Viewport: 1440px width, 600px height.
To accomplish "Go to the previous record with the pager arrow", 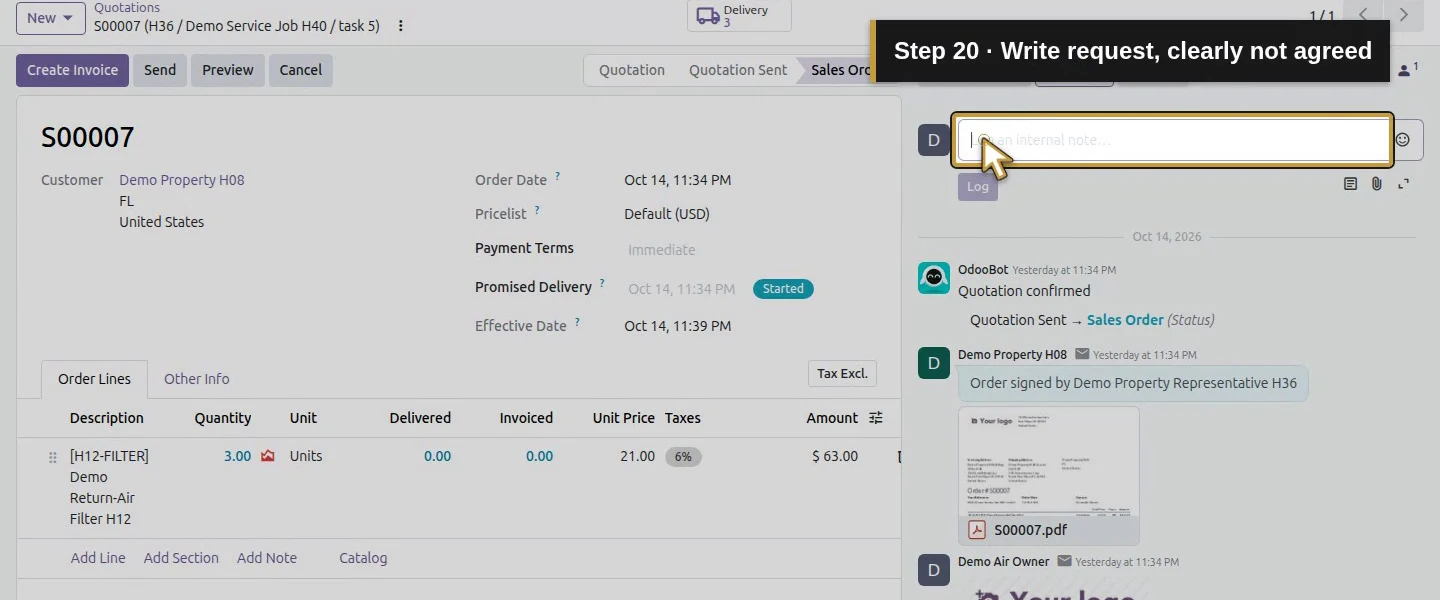I will pos(1363,15).
